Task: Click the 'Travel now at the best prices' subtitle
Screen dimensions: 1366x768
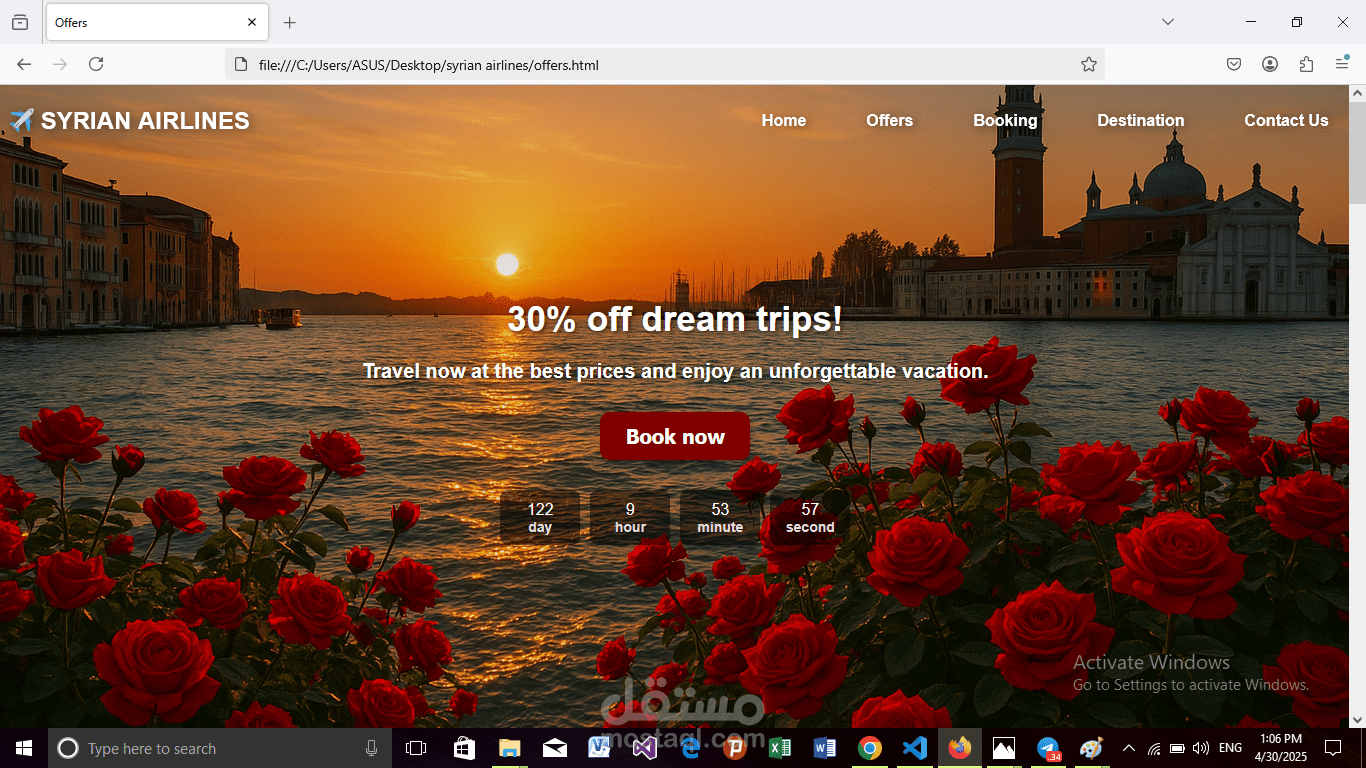Action: click(x=675, y=371)
